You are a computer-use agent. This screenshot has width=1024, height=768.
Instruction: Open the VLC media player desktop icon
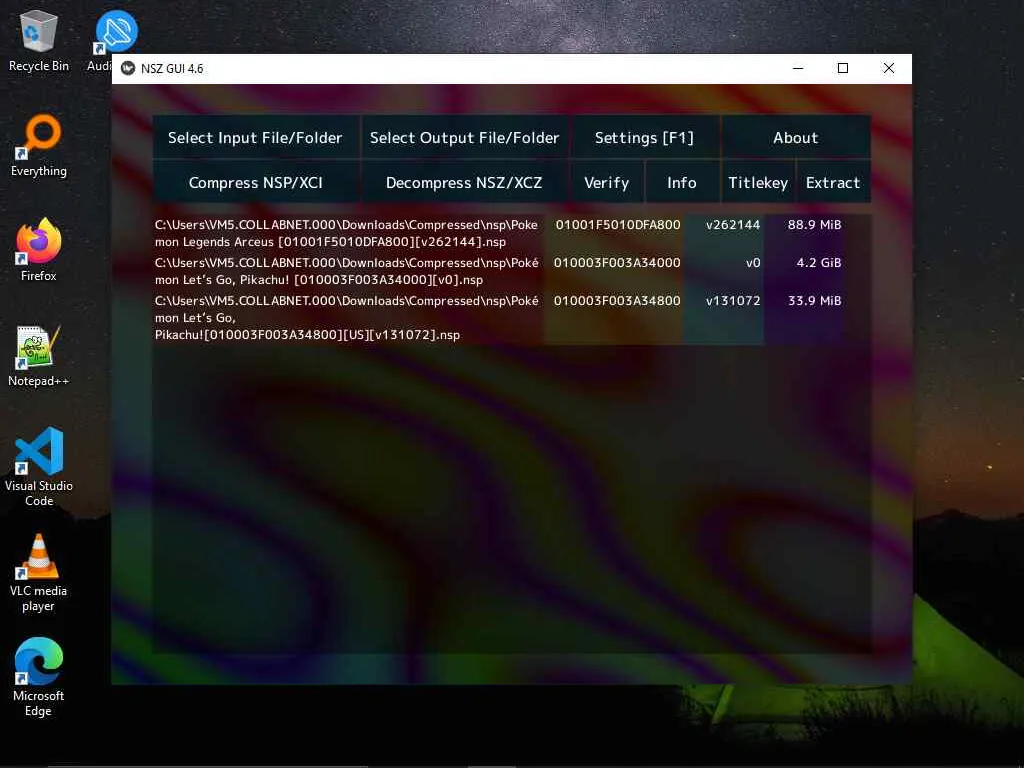tap(39, 573)
